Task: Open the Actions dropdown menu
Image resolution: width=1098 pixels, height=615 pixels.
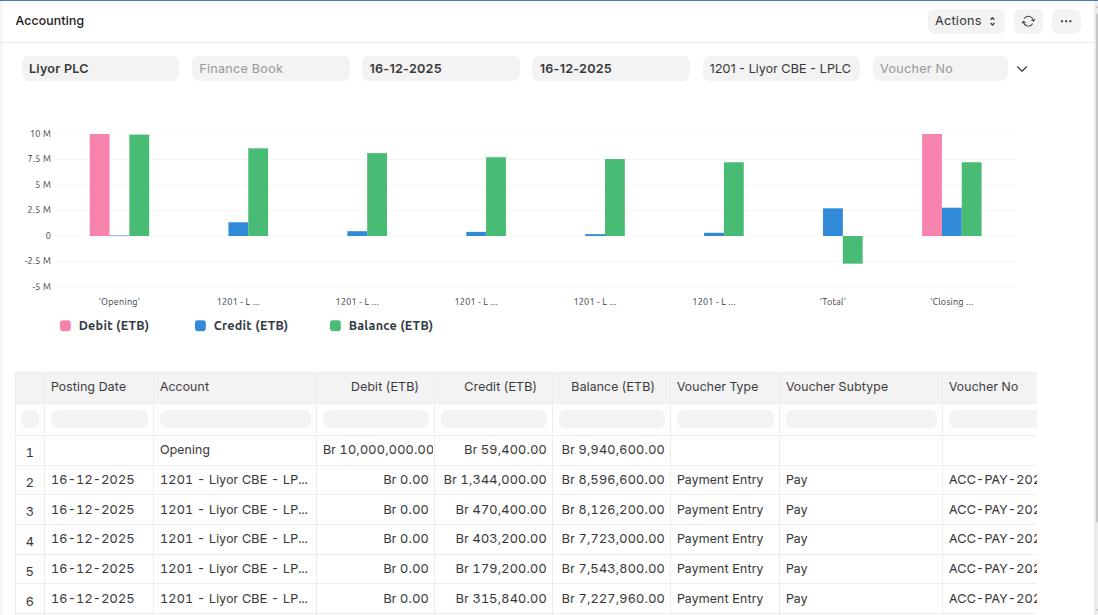Action: 965,21
